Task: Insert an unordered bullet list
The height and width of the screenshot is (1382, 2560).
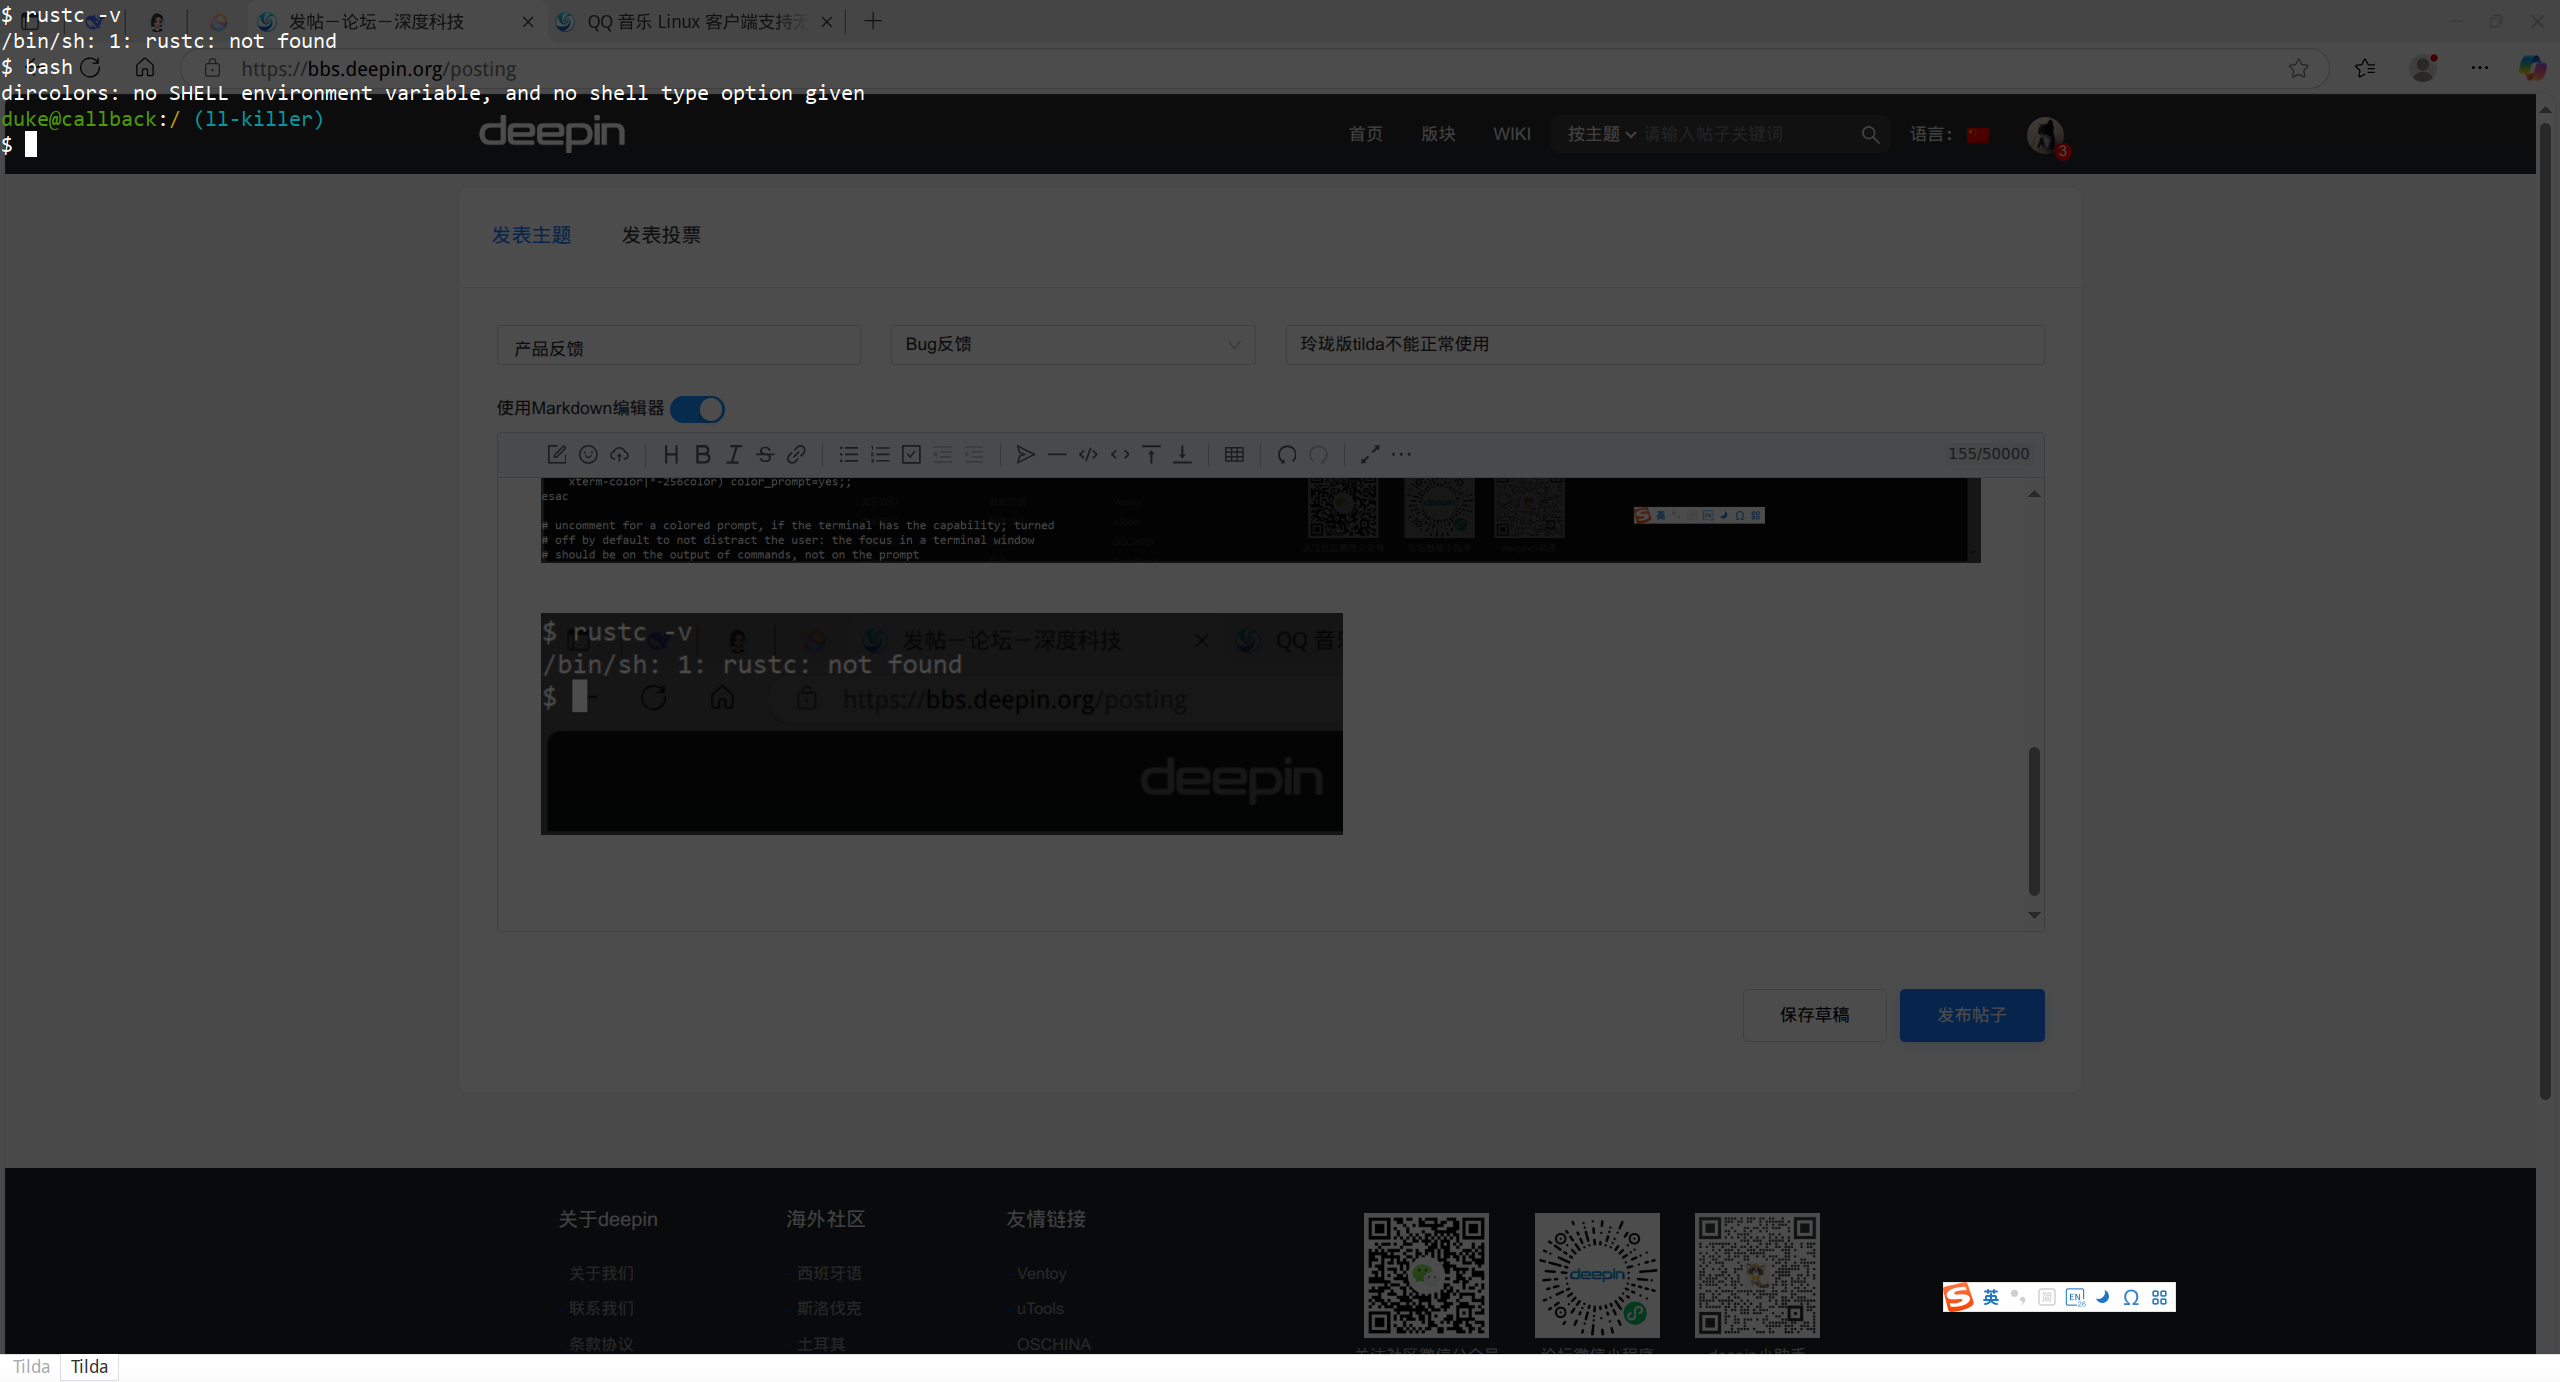Action: coord(848,455)
